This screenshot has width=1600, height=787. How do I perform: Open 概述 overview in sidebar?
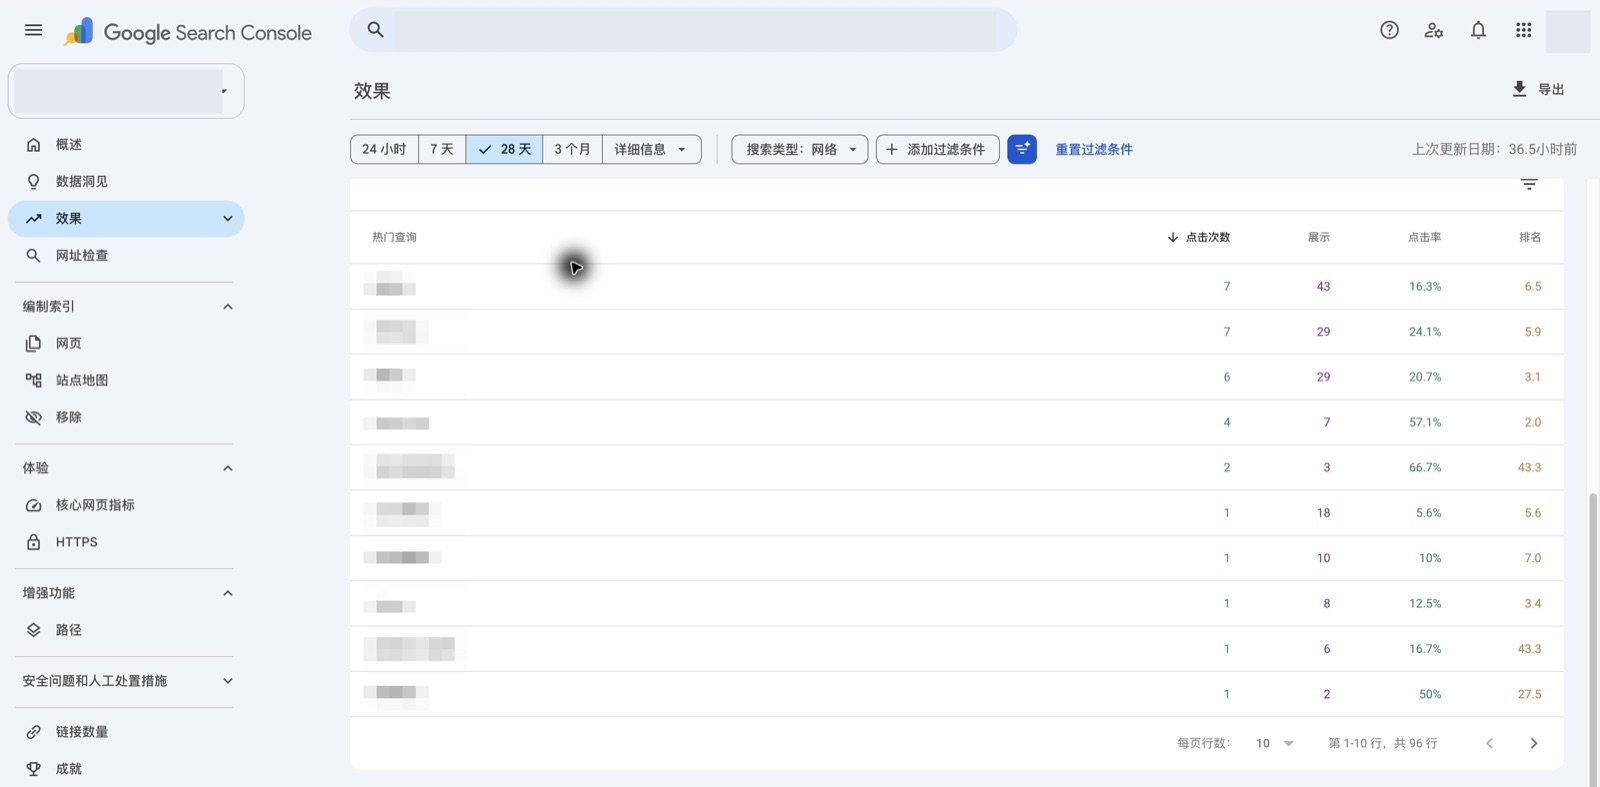click(x=126, y=145)
